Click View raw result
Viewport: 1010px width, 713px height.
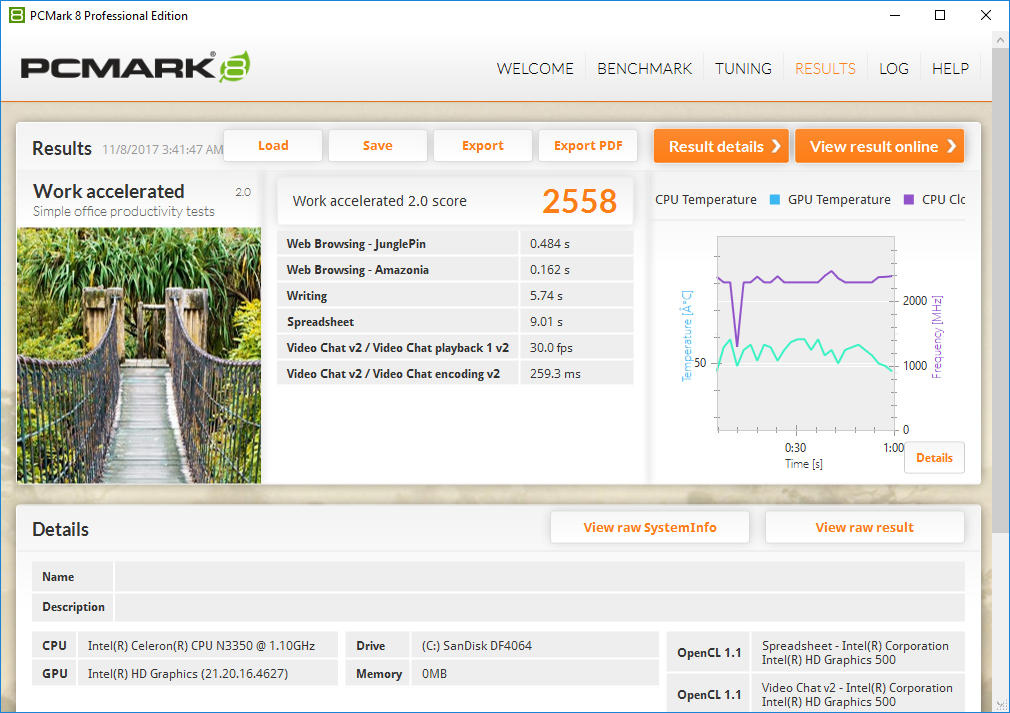(x=864, y=528)
